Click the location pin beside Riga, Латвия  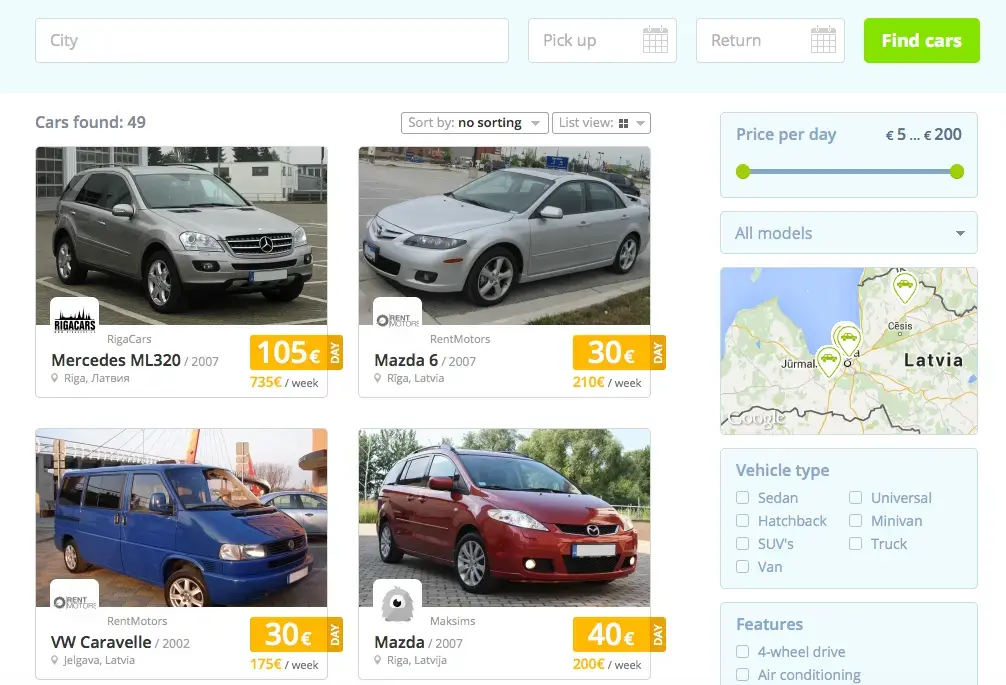(55, 378)
